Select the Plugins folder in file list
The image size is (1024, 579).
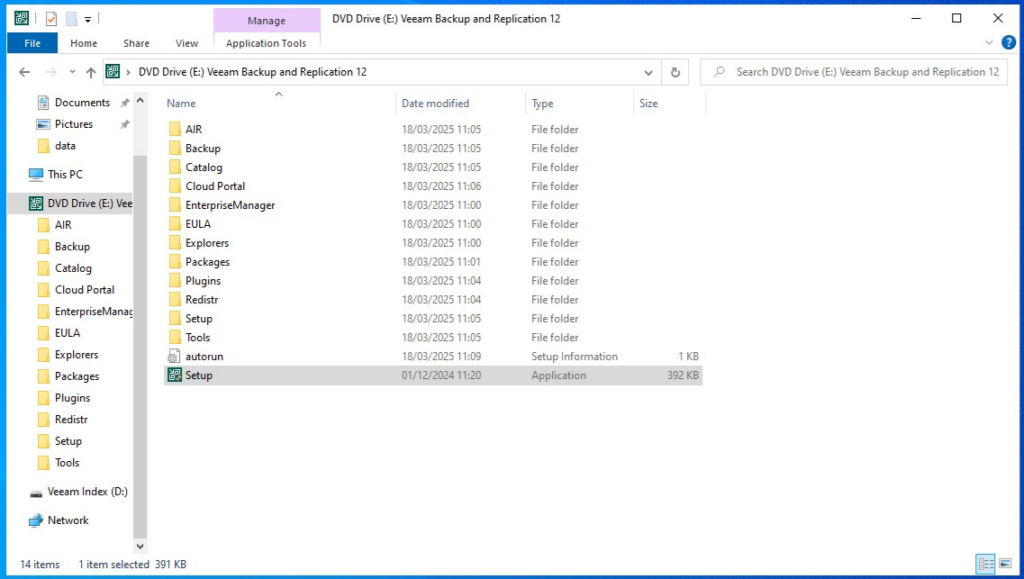pyautogui.click(x=202, y=281)
